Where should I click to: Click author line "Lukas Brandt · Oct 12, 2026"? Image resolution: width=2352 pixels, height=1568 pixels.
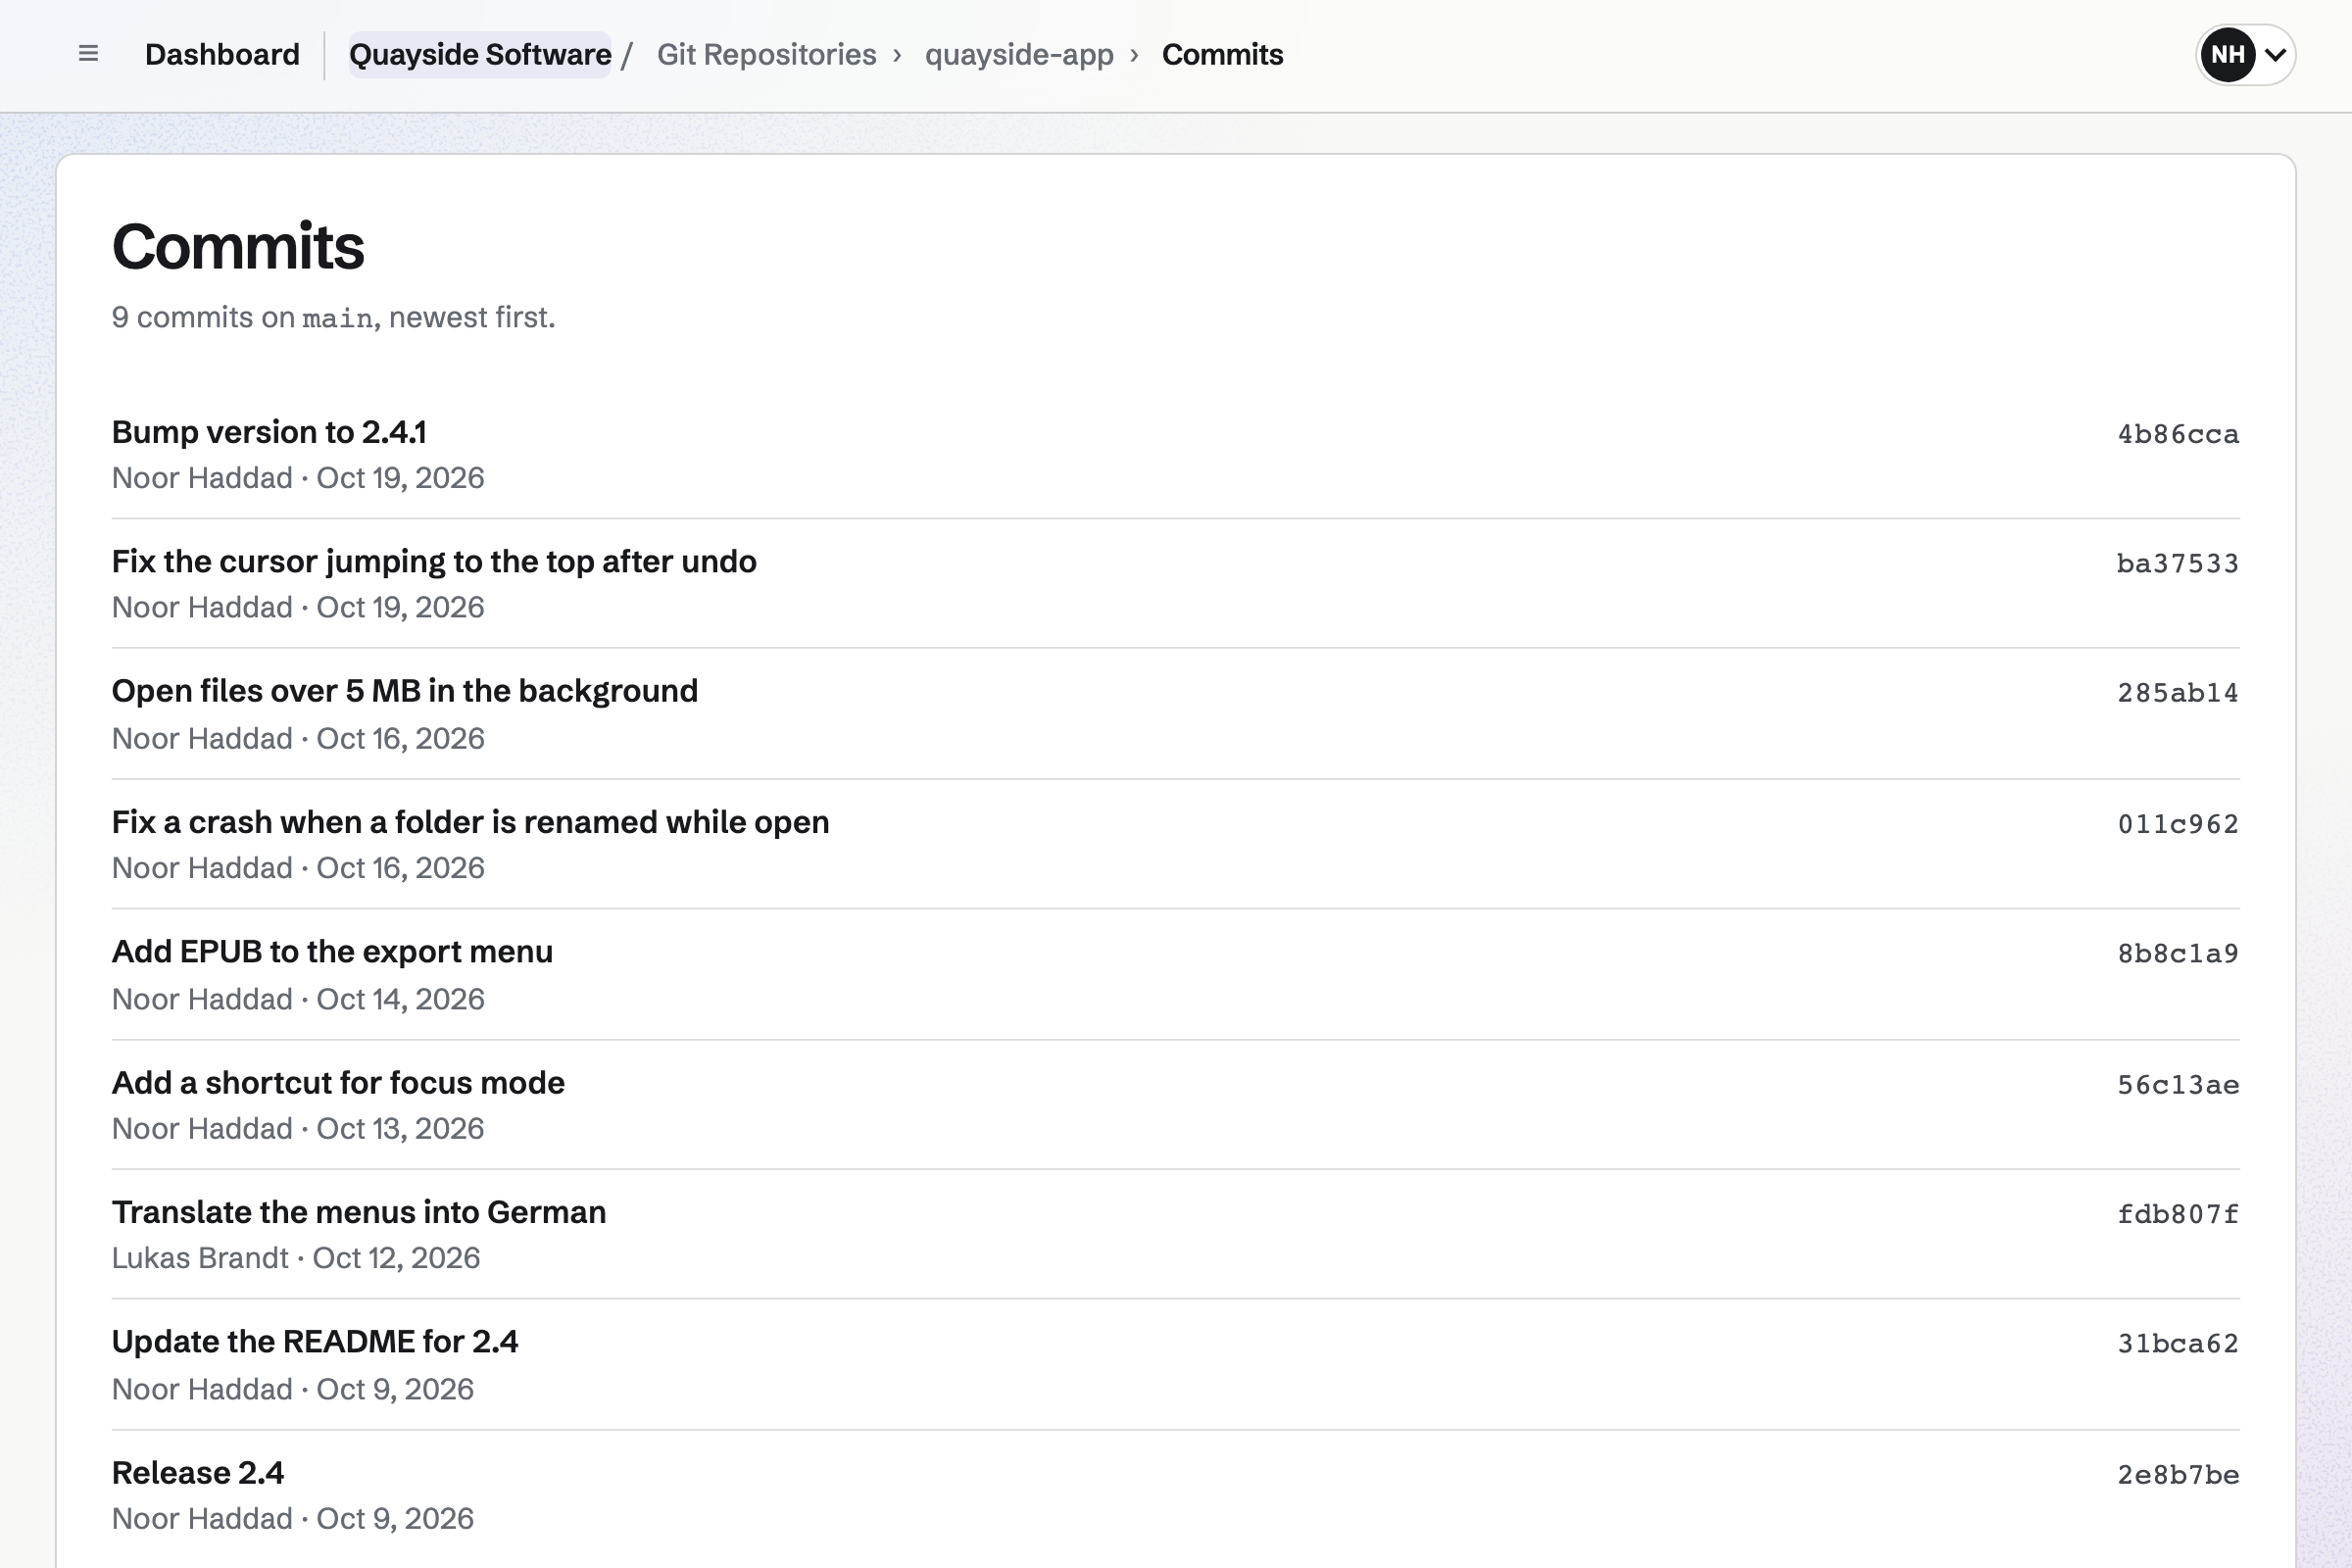(x=296, y=1258)
